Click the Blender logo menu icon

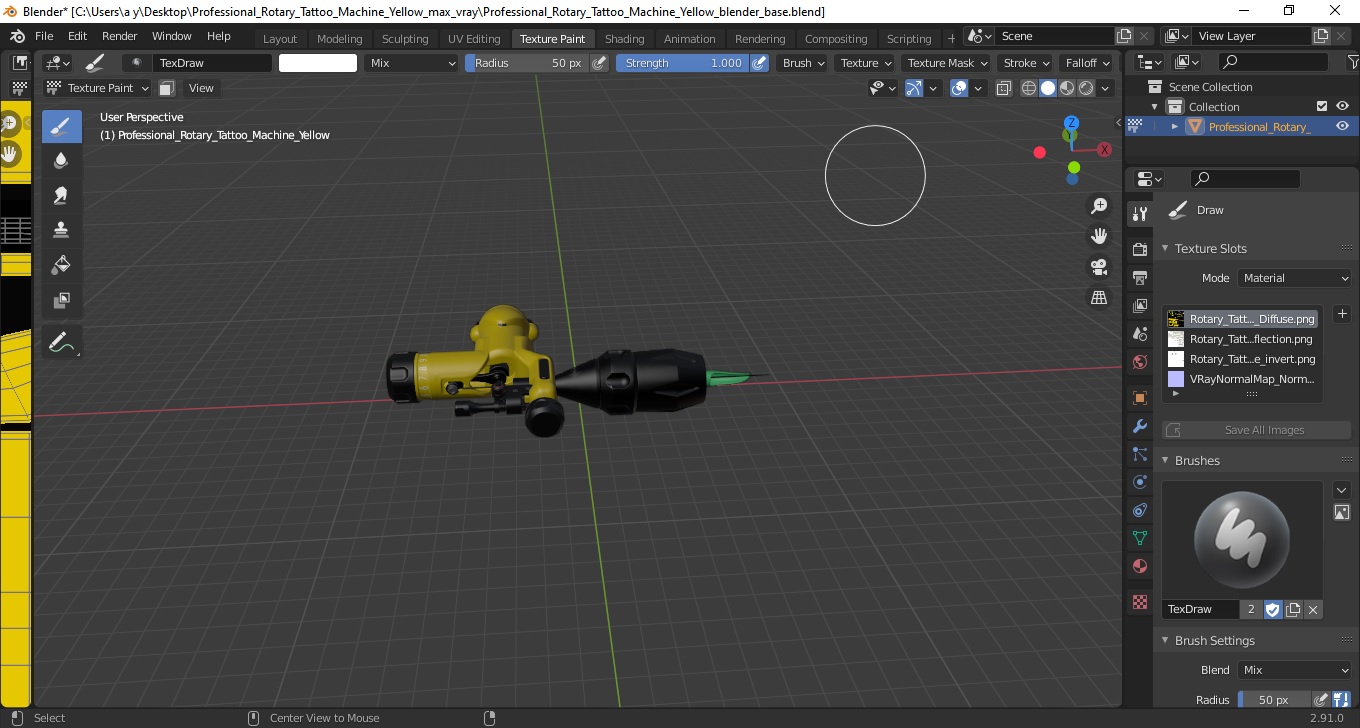(x=17, y=36)
